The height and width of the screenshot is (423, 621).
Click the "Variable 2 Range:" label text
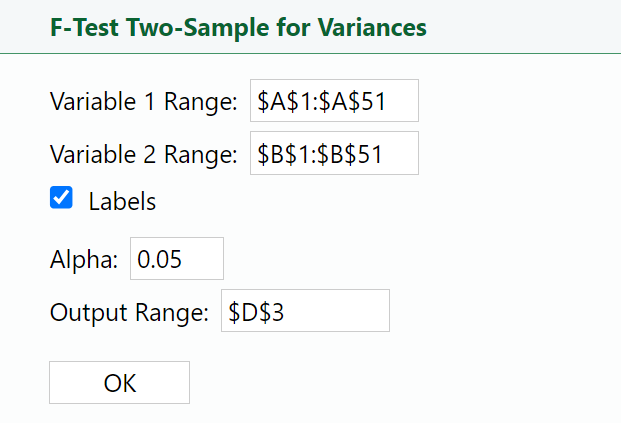(144, 155)
